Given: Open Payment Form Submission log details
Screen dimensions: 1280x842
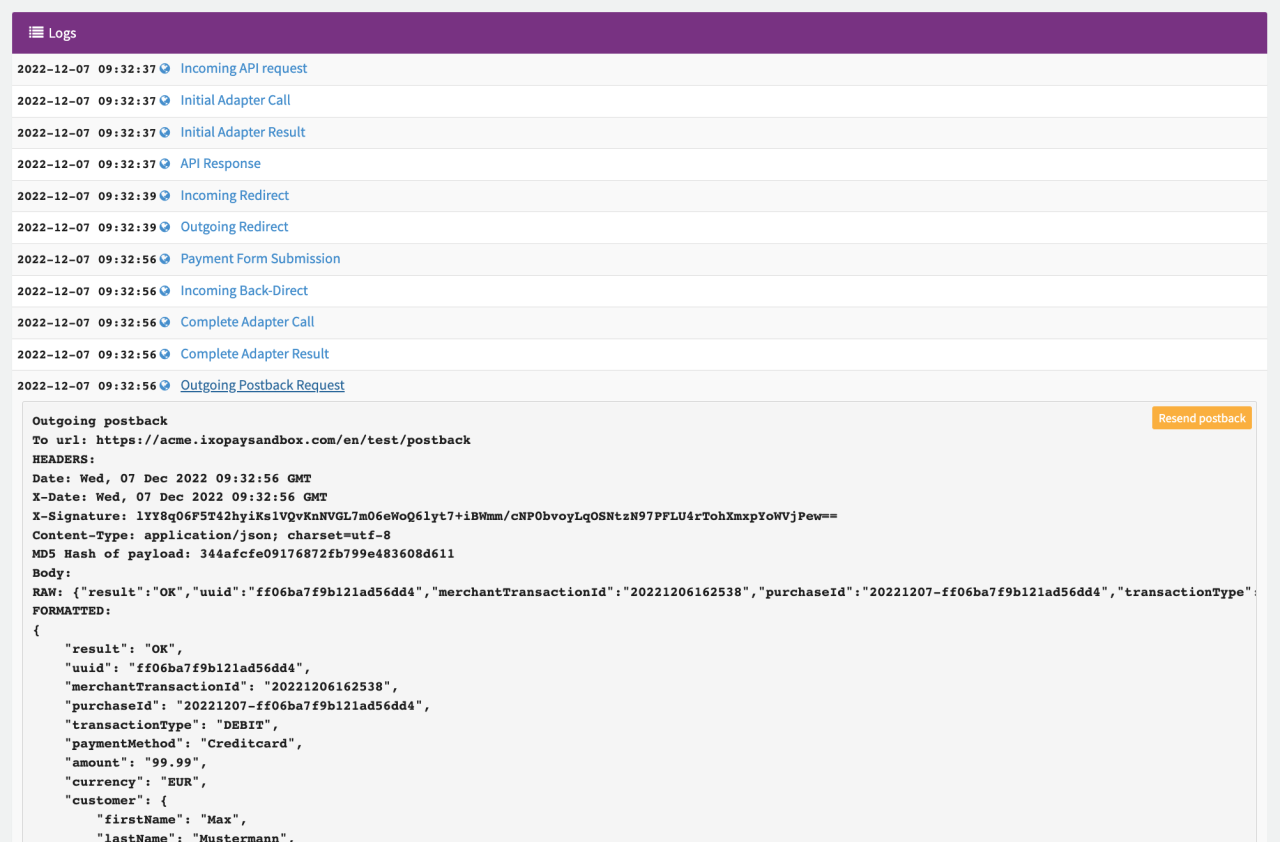Looking at the screenshot, I should click(260, 259).
